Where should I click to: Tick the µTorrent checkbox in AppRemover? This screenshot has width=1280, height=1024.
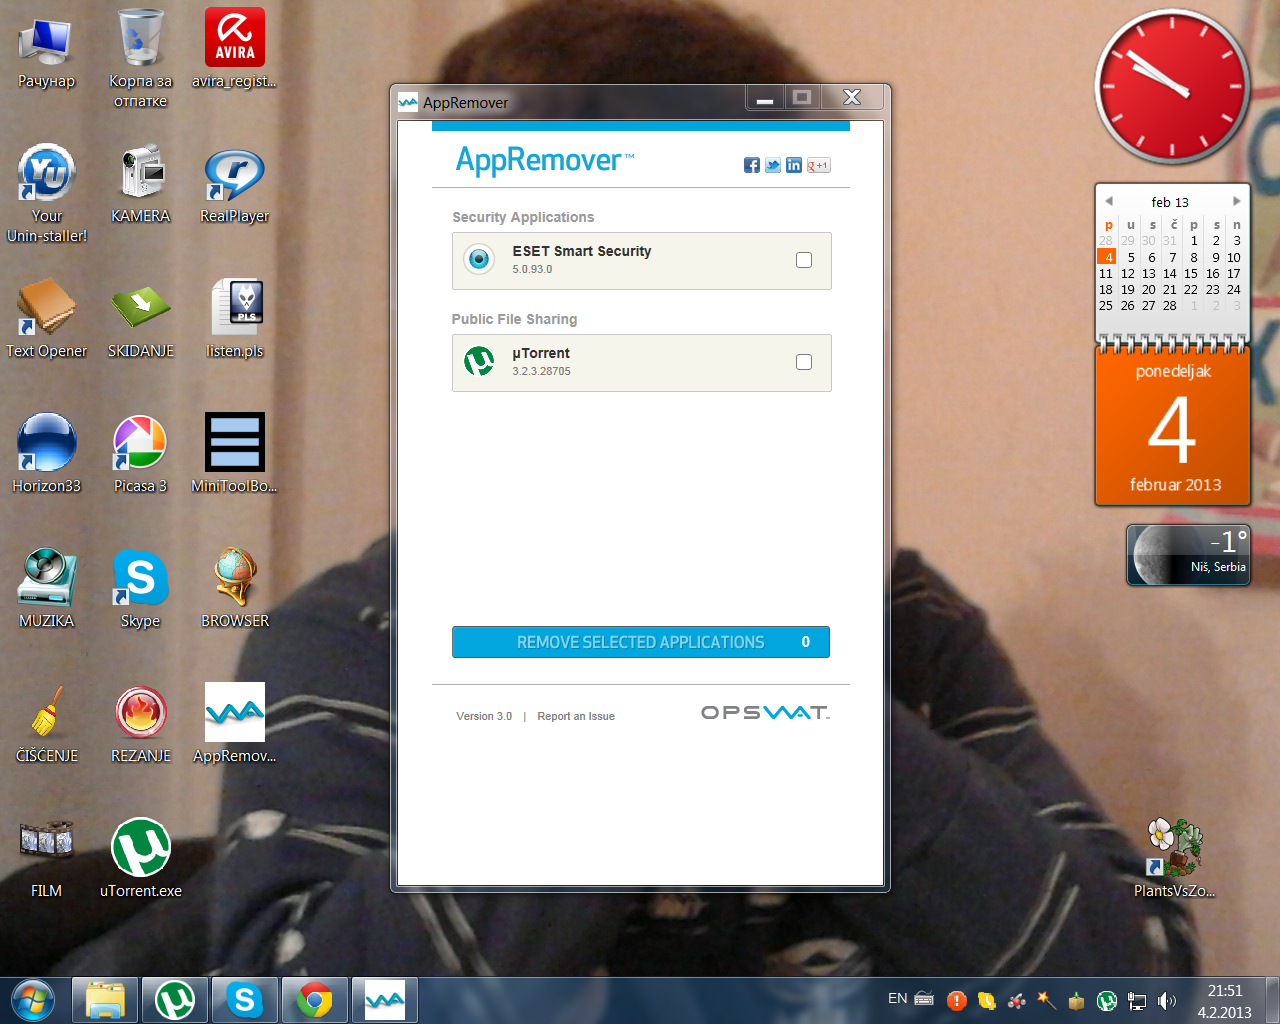coord(804,362)
